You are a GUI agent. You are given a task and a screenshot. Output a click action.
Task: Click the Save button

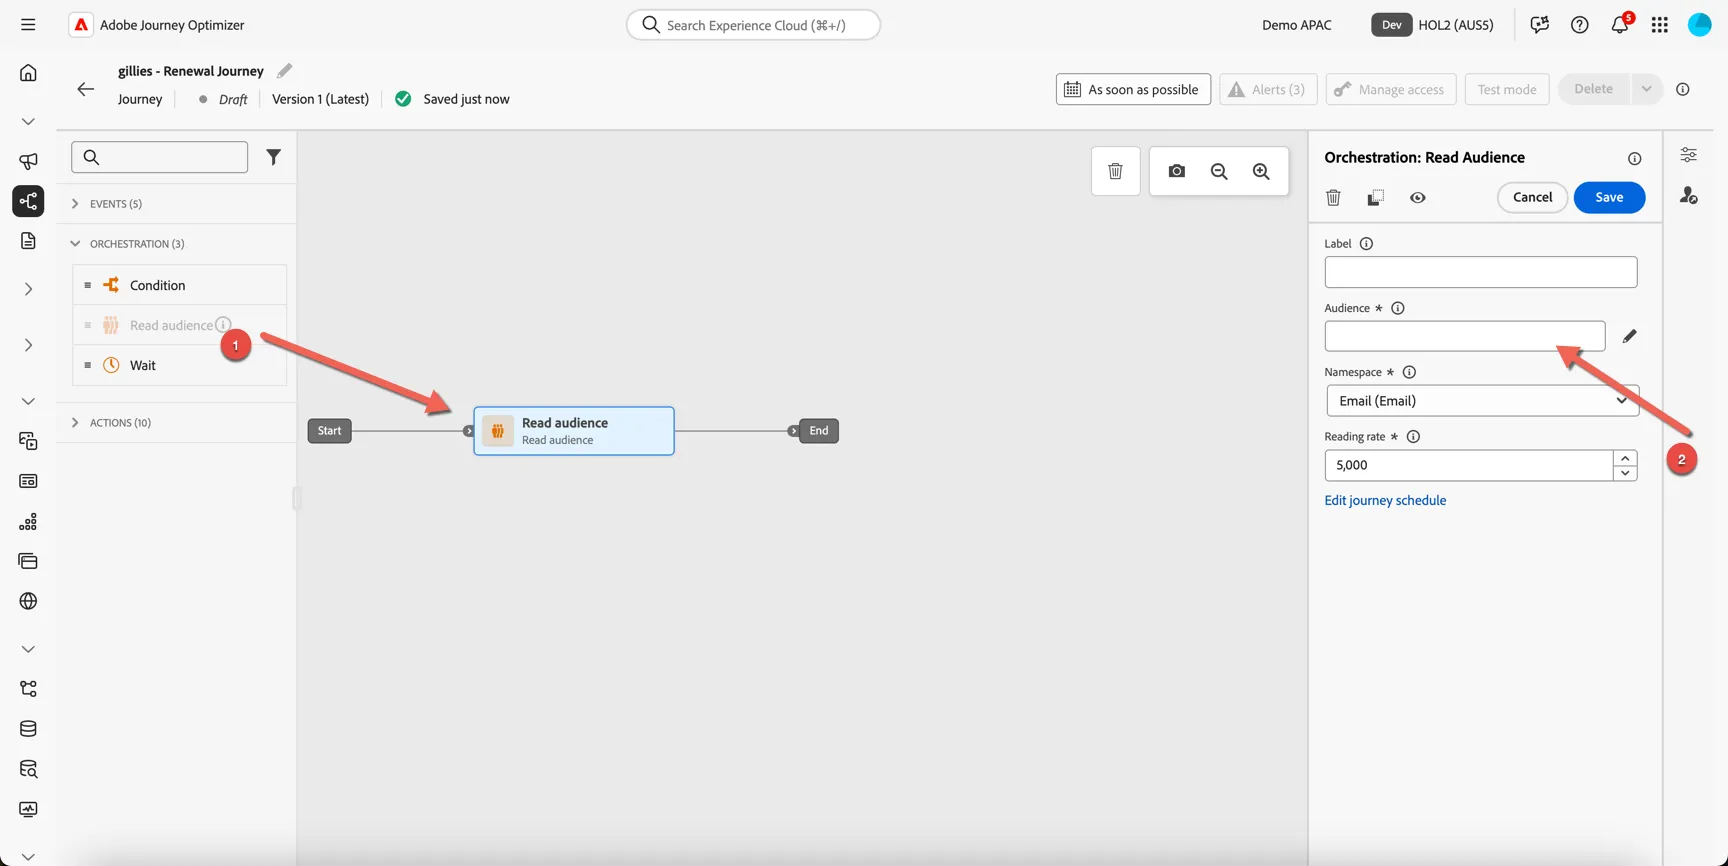[1609, 197]
